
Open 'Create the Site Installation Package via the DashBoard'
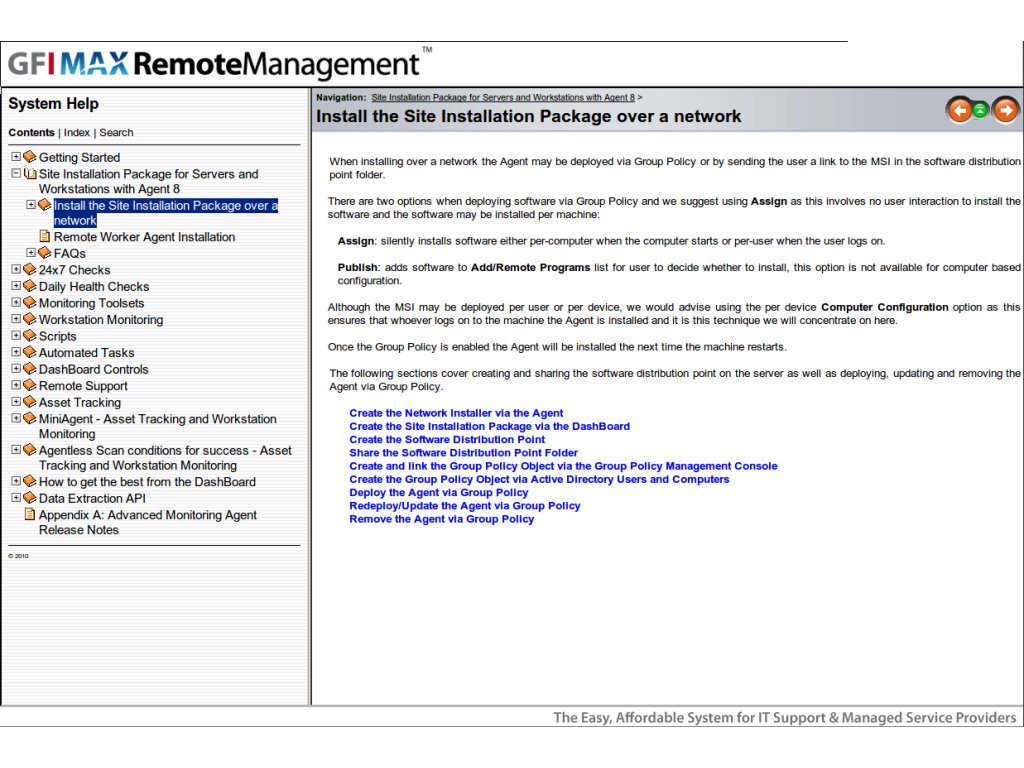coord(490,426)
